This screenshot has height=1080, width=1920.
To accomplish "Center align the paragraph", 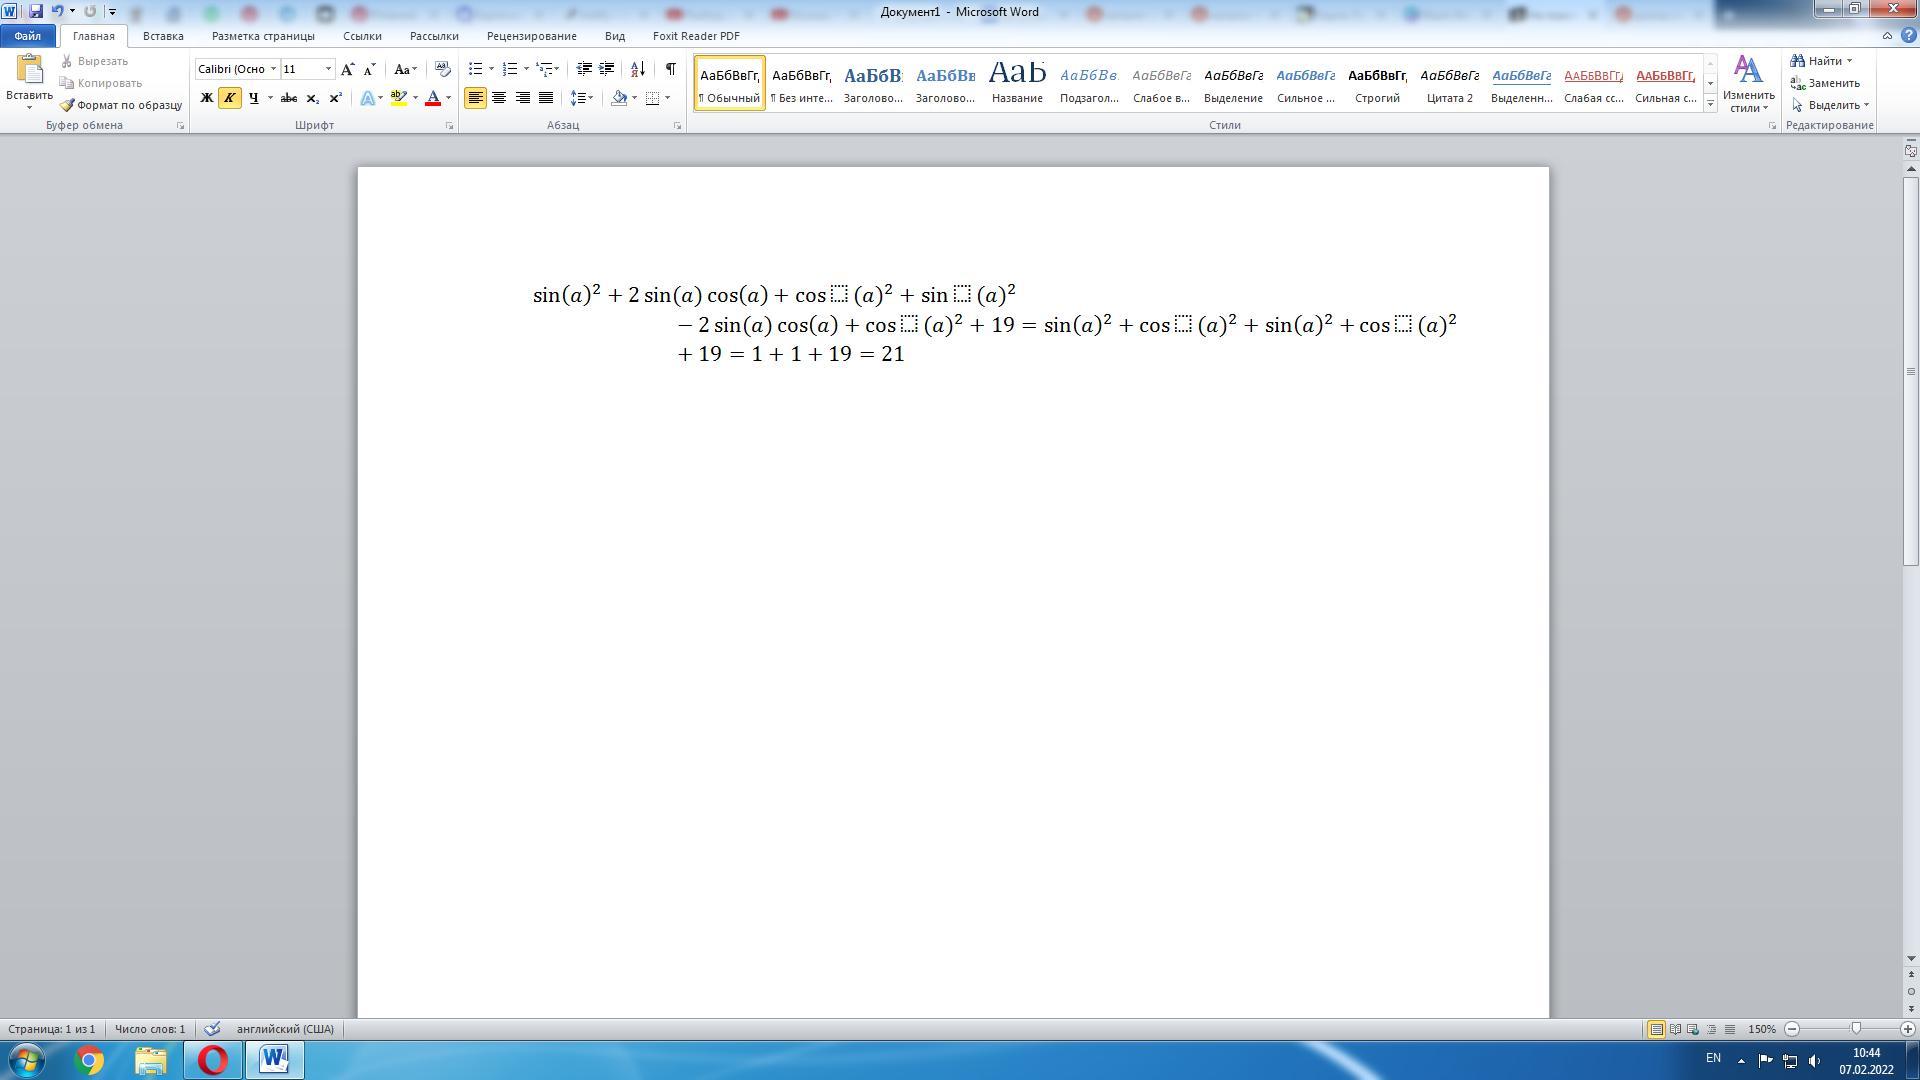I will pyautogui.click(x=498, y=98).
